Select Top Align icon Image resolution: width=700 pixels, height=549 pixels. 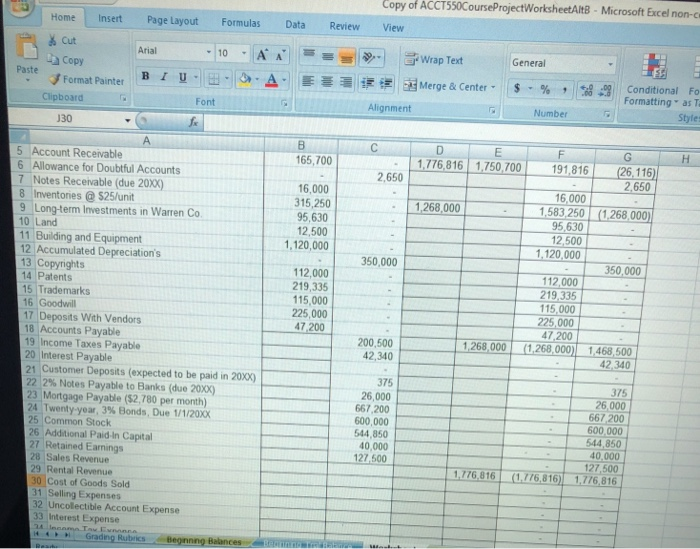click(x=308, y=55)
